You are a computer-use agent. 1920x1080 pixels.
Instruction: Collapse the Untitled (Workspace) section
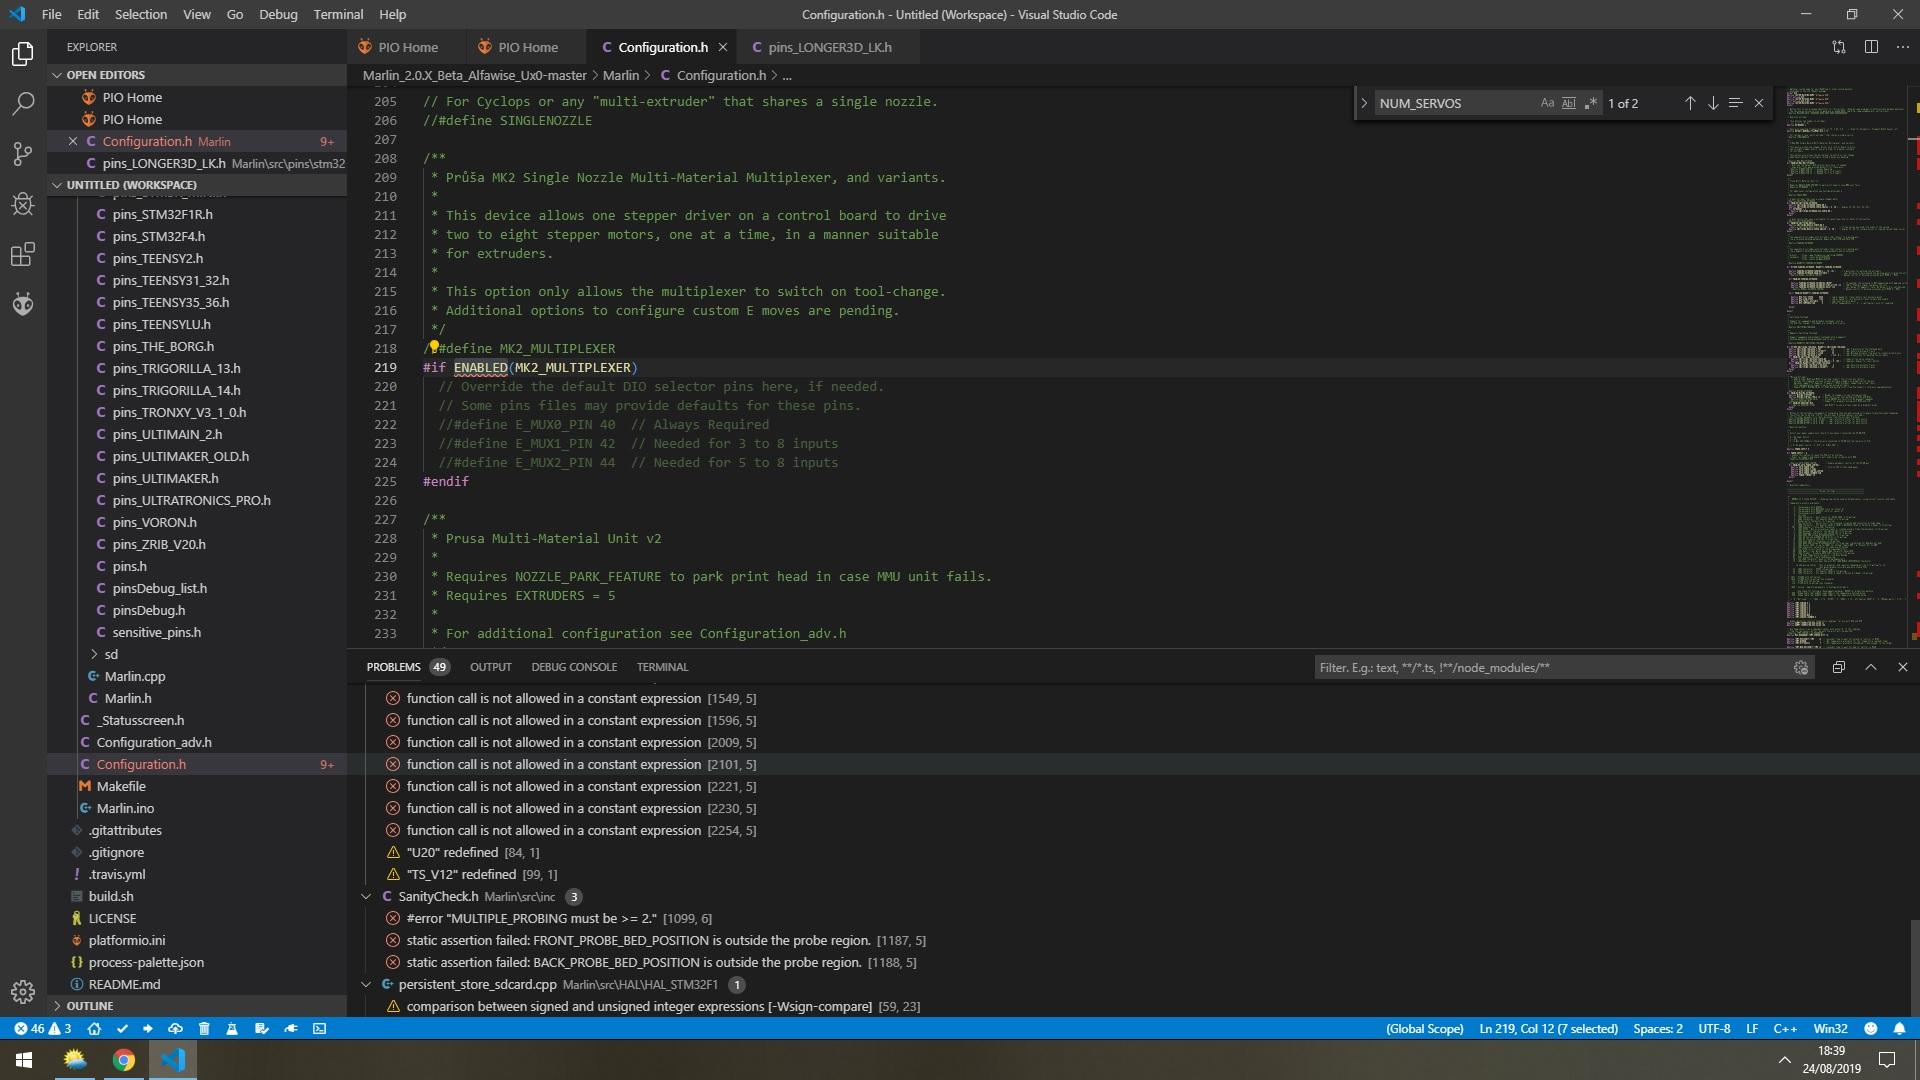pyautogui.click(x=197, y=185)
